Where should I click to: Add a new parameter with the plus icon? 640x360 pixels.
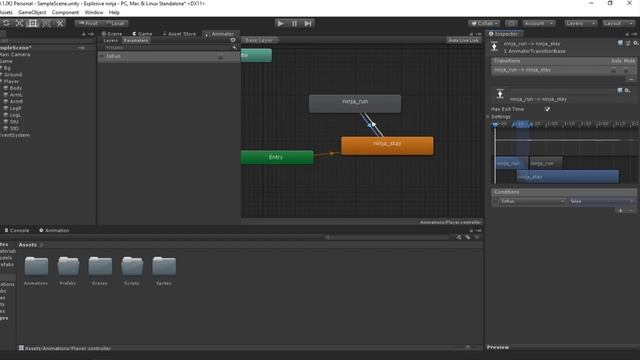[x=234, y=48]
